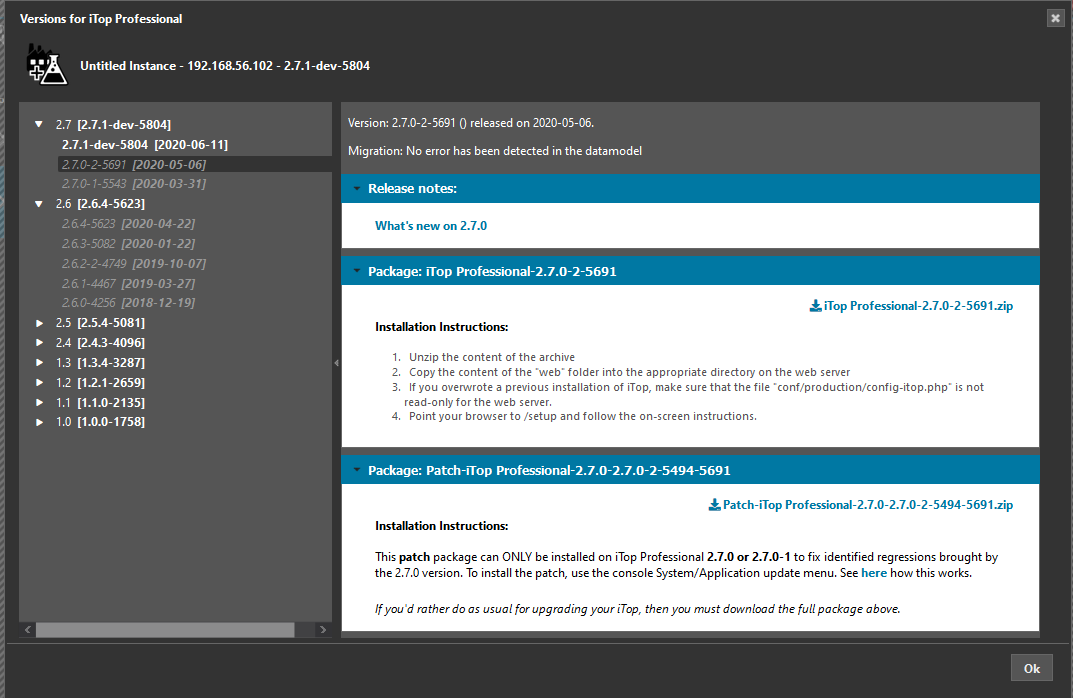Expand the 2.5 version tree node

[x=39, y=323]
